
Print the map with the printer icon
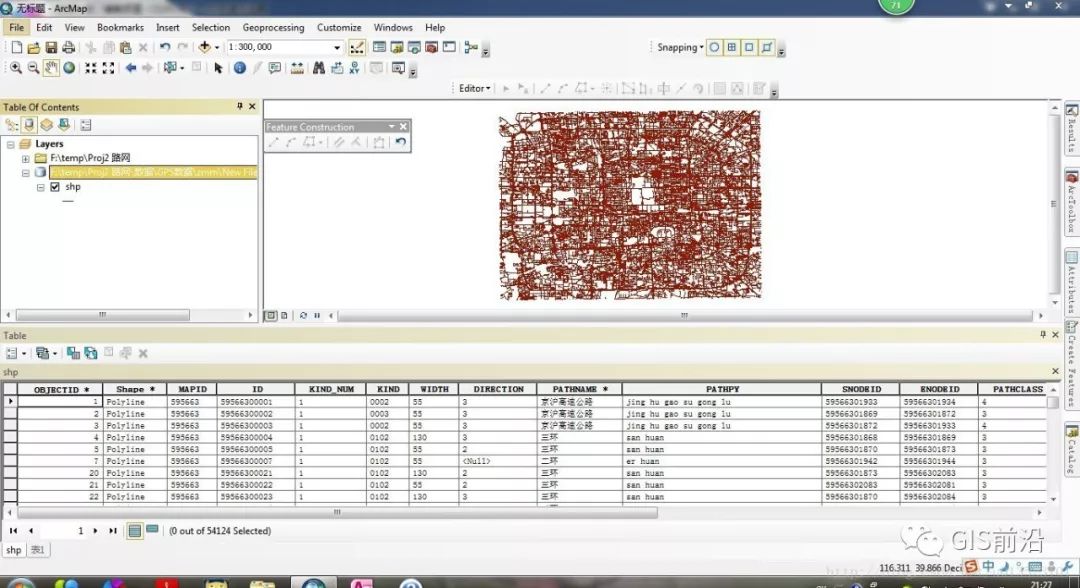tap(68, 48)
